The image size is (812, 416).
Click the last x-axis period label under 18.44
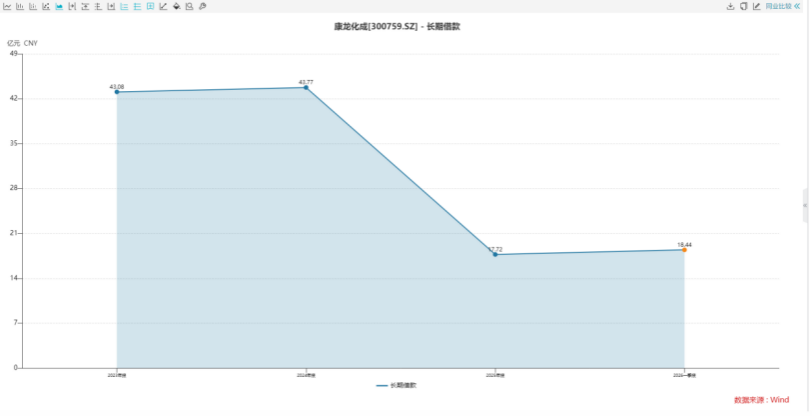(x=685, y=376)
